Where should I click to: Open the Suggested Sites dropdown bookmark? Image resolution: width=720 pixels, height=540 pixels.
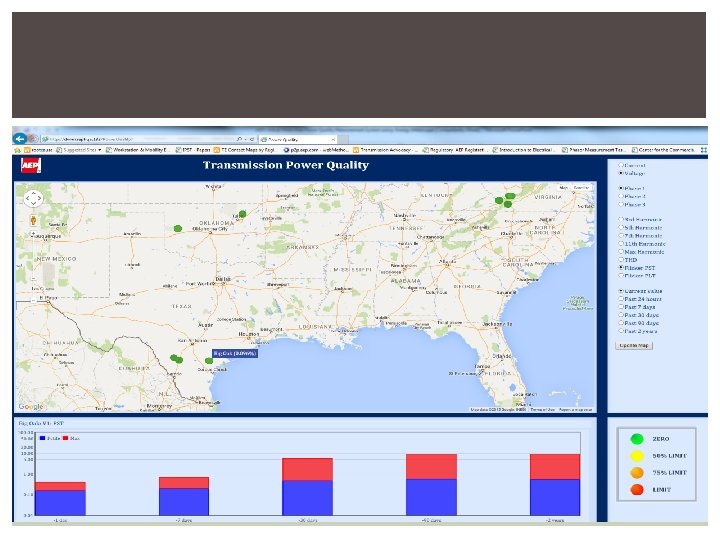(x=79, y=150)
